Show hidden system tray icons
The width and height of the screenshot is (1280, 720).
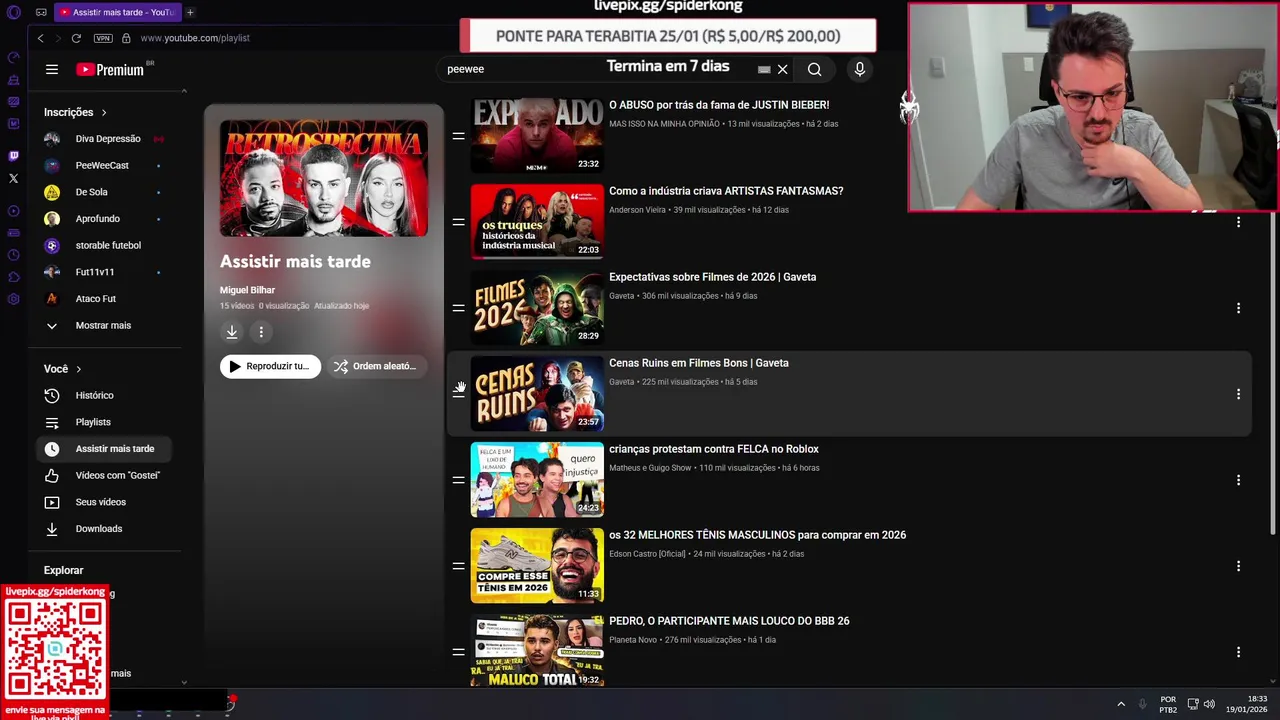pyautogui.click(x=1120, y=704)
